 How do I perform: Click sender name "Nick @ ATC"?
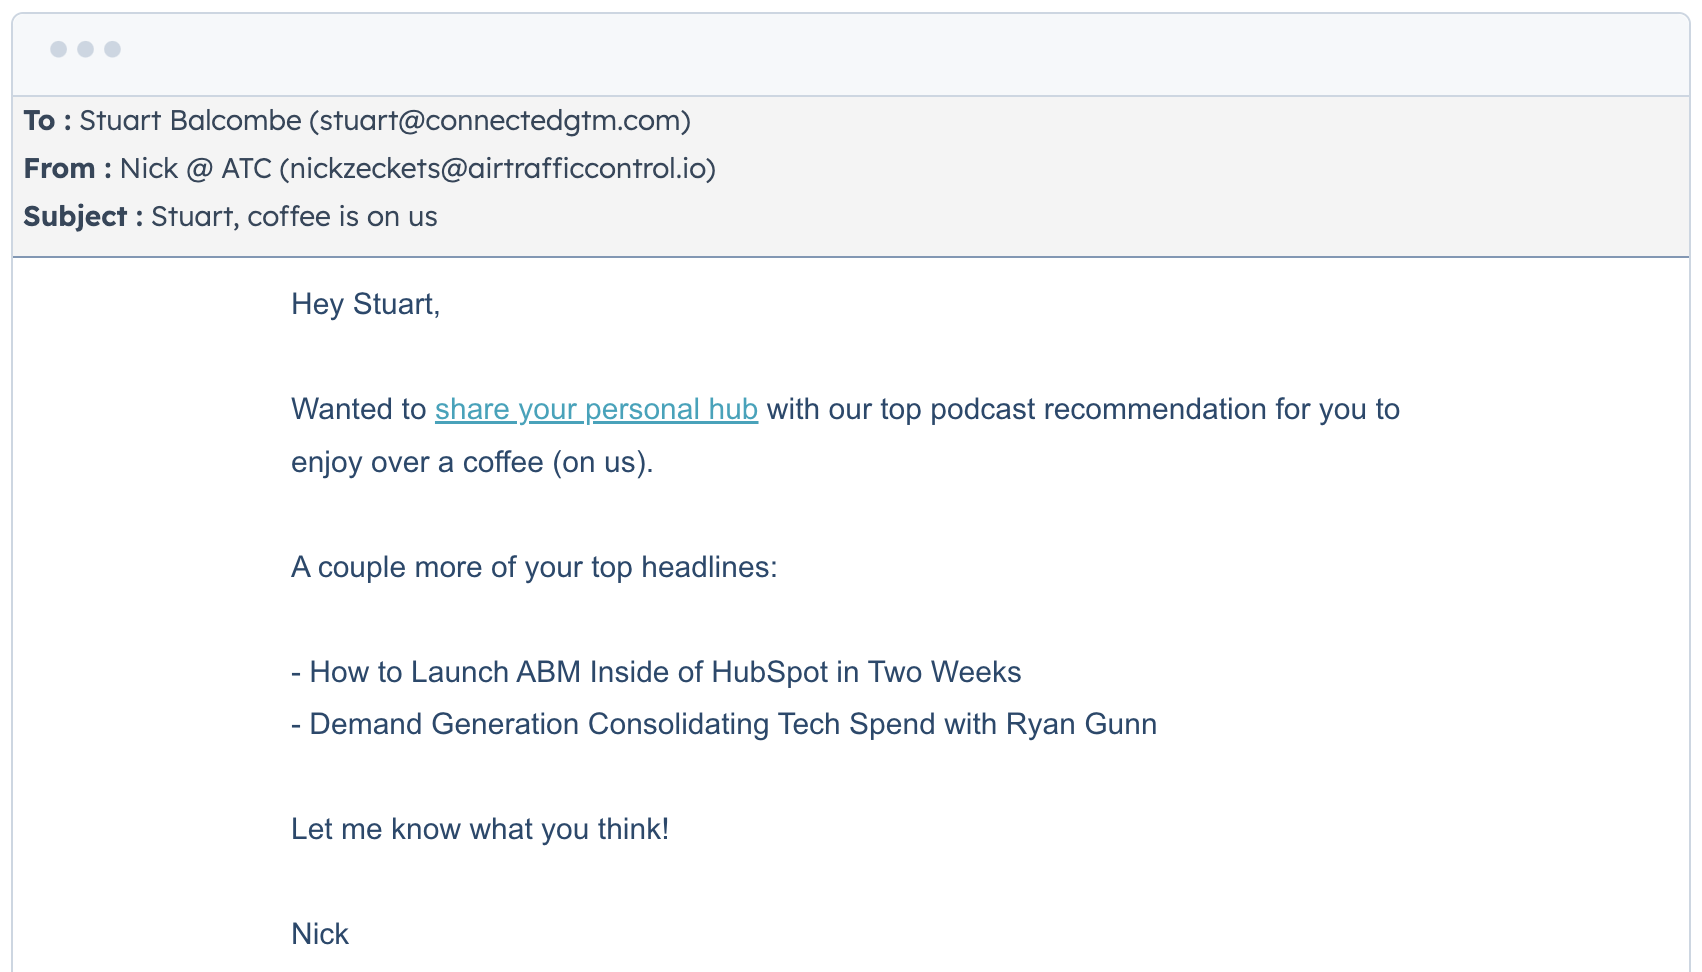[x=196, y=169]
